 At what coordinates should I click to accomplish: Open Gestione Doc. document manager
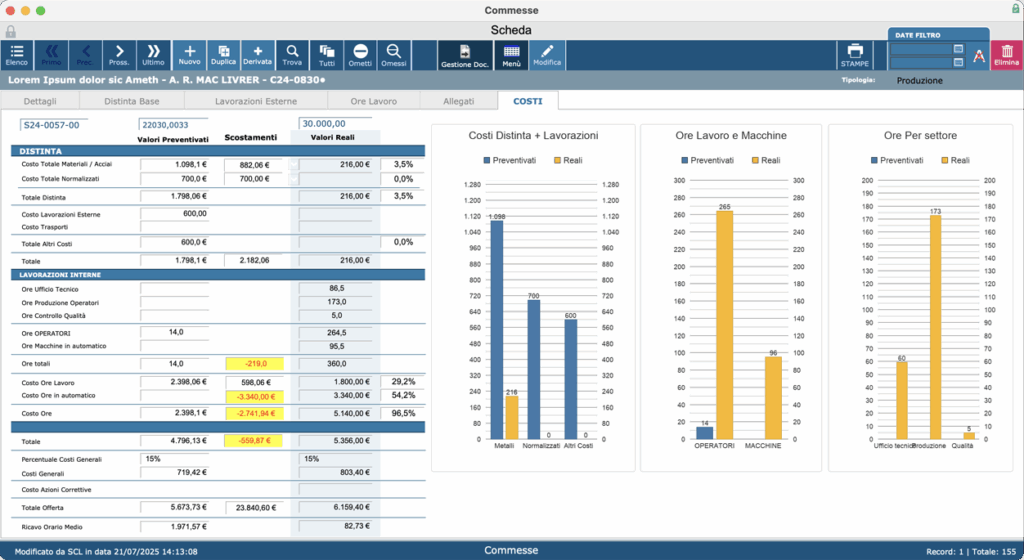click(x=465, y=55)
